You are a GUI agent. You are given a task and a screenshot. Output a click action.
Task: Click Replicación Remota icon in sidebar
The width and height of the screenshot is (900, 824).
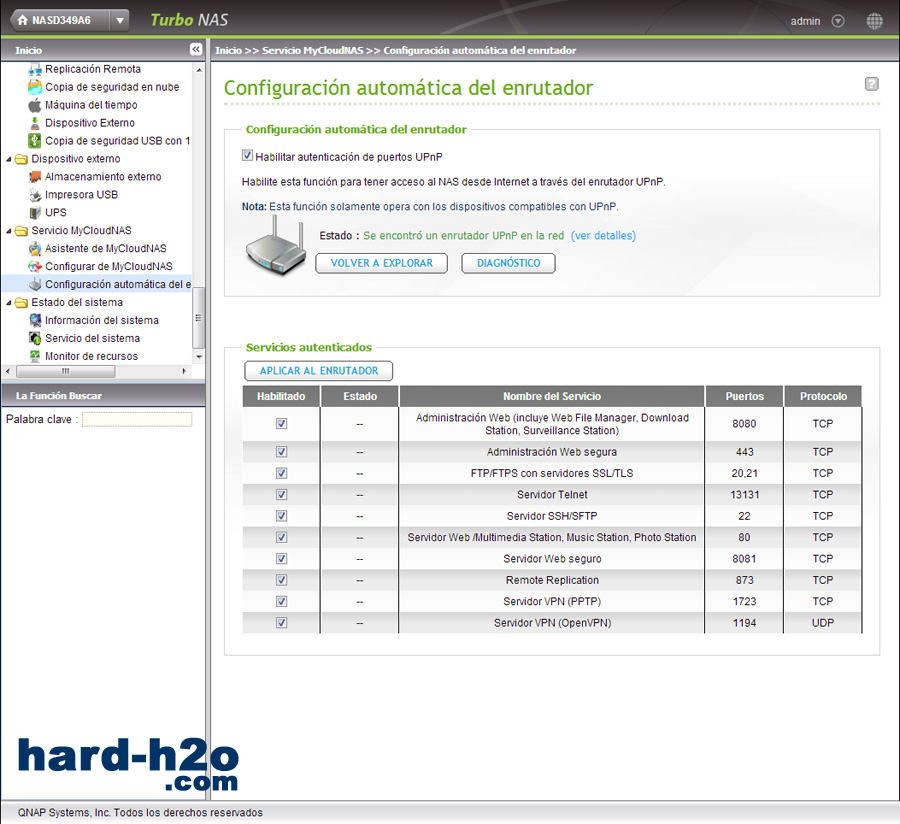[35, 69]
